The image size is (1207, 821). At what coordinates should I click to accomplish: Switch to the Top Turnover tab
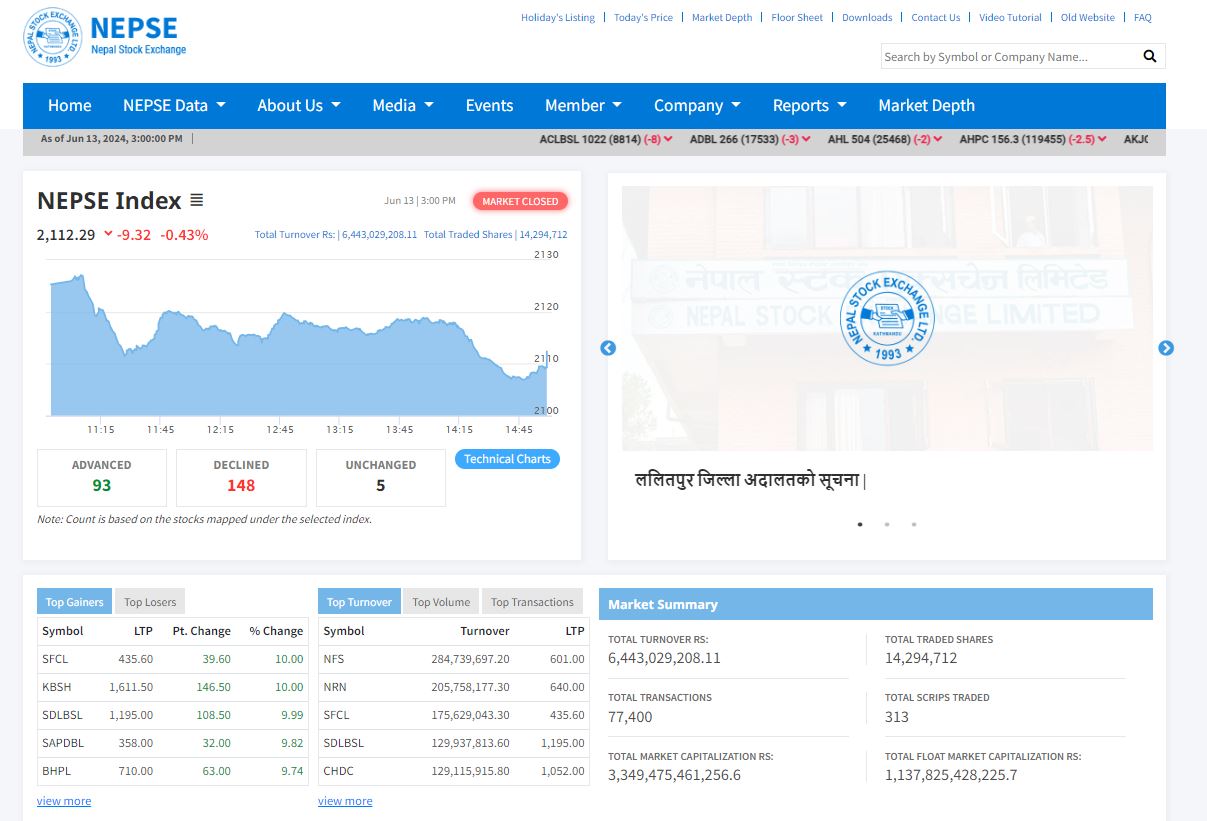pos(359,602)
